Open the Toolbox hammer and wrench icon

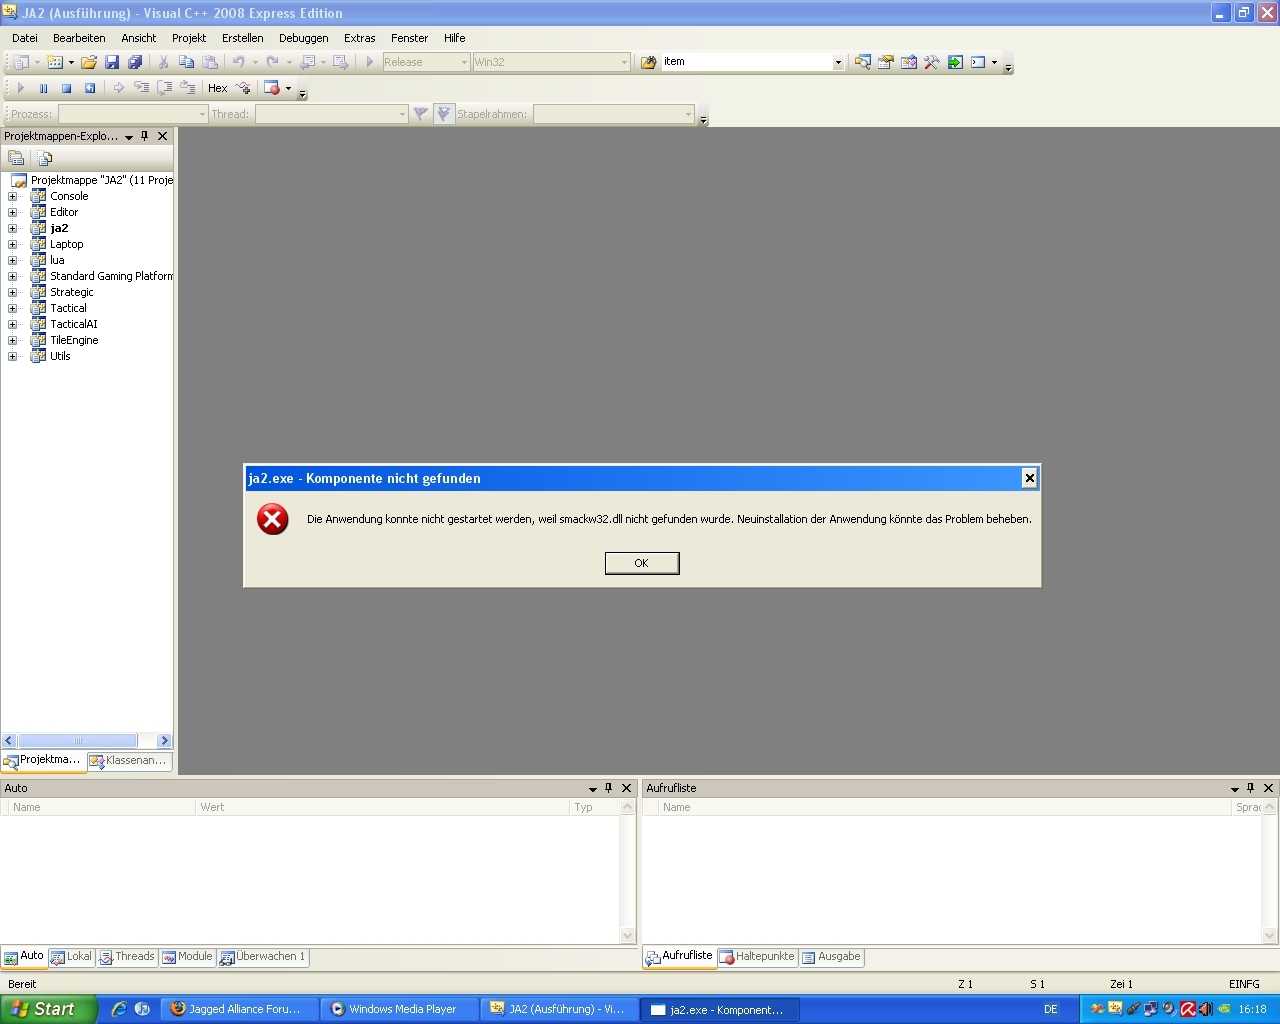(x=932, y=62)
